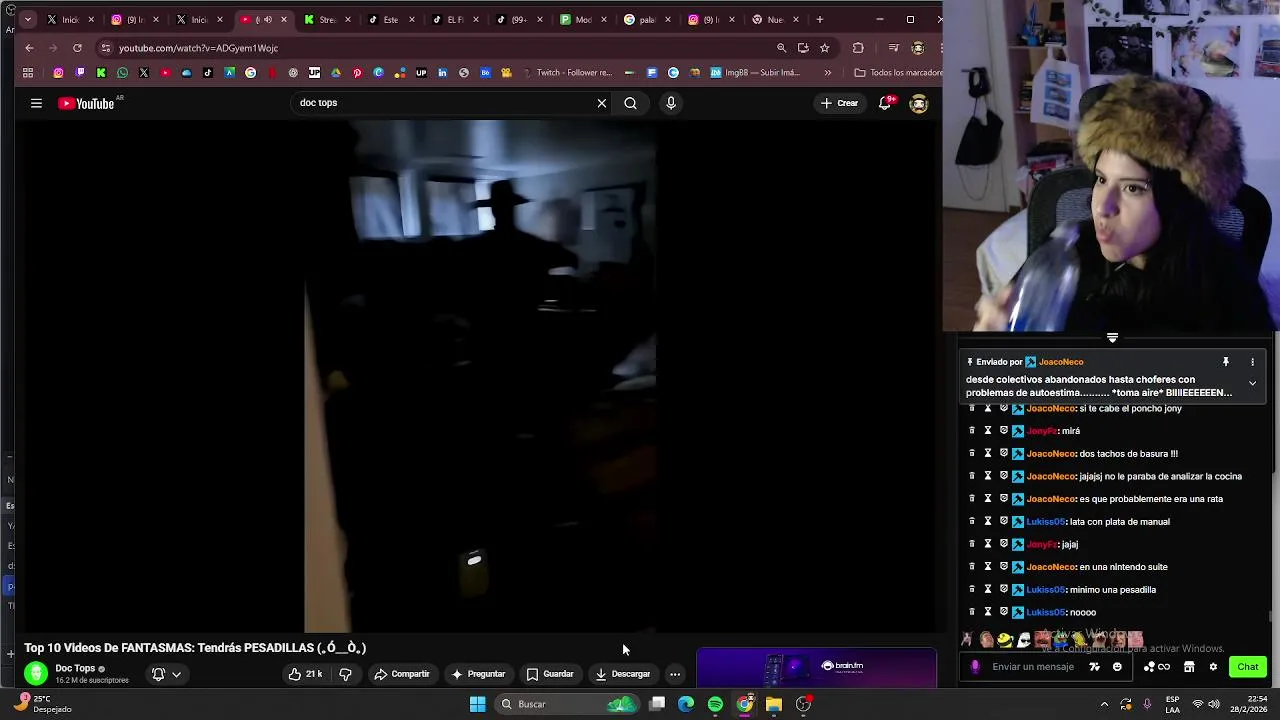Image resolution: width=1280 pixels, height=720 pixels.
Task: Like the video with 21 k thumbs-up
Action: coord(306,674)
